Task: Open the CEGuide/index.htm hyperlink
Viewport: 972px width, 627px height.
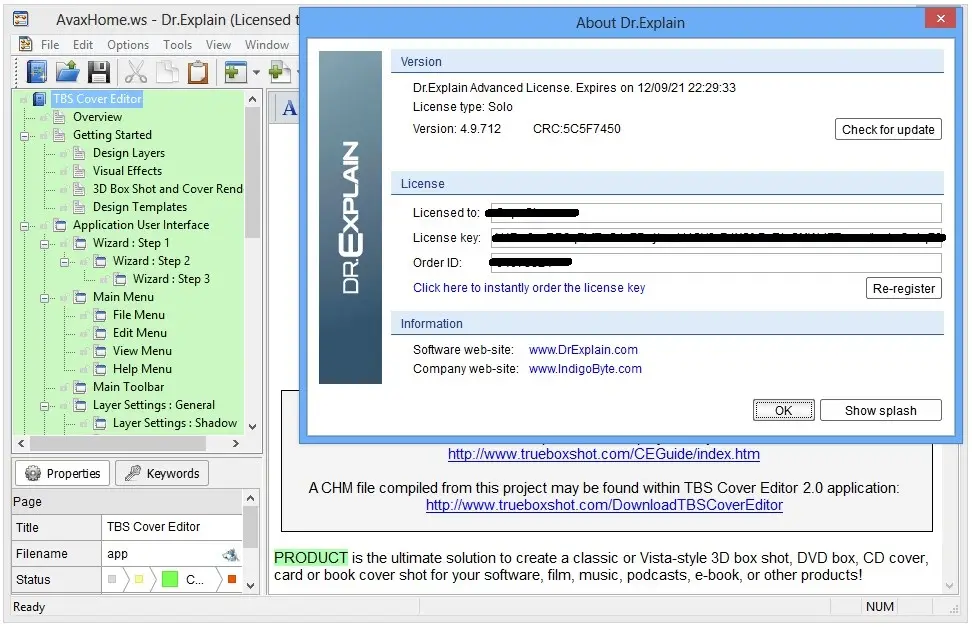Action: click(603, 454)
